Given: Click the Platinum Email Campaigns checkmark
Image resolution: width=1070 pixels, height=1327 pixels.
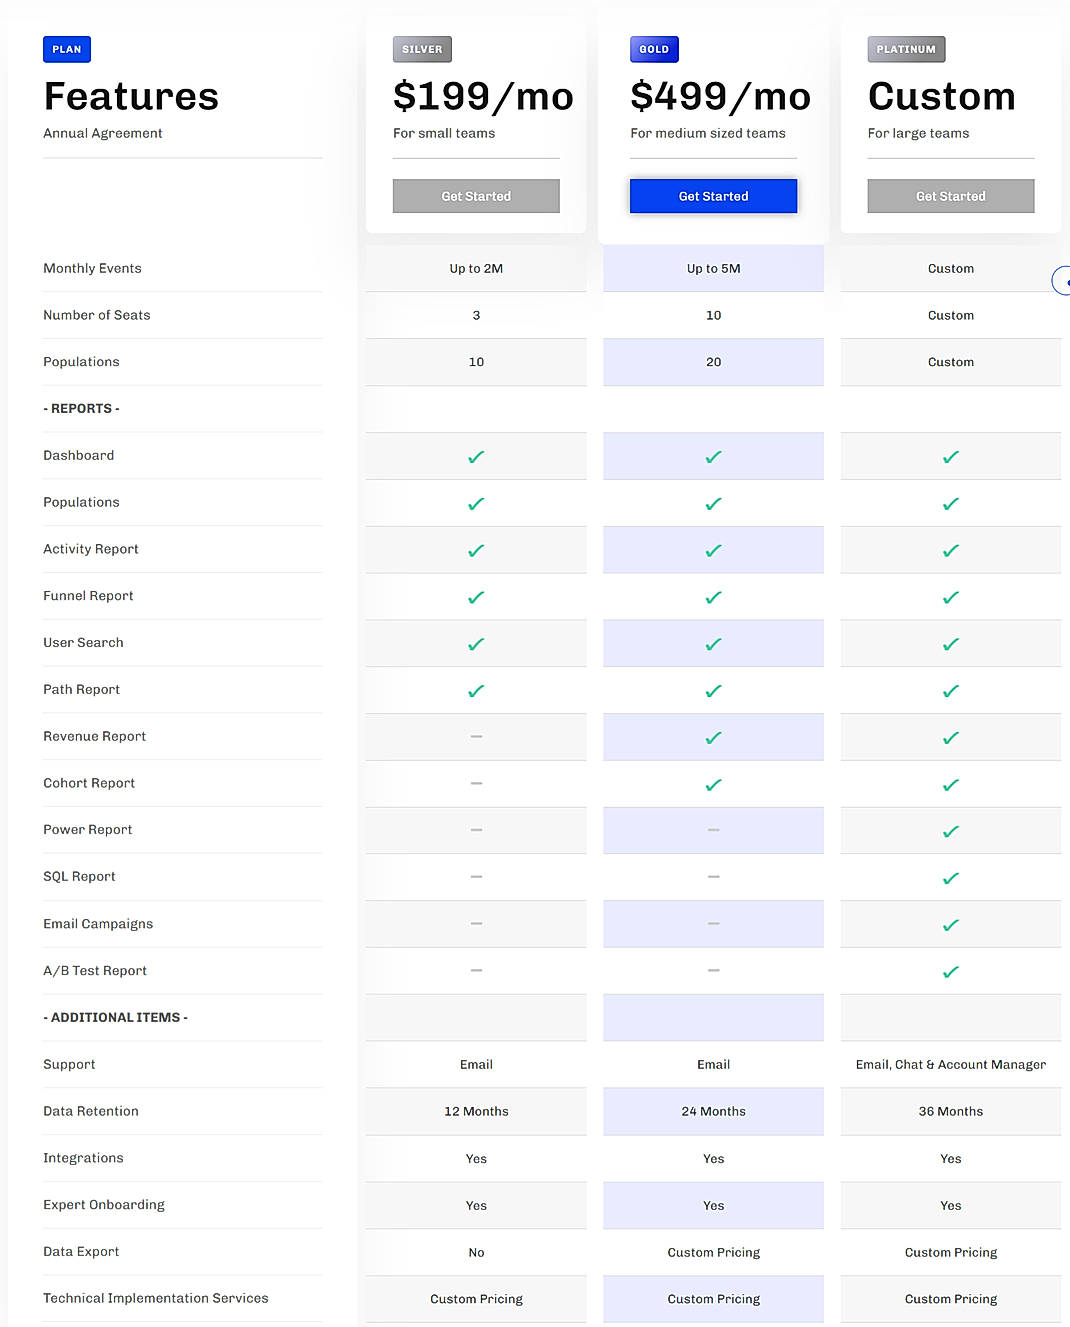Looking at the screenshot, I should pos(950,924).
